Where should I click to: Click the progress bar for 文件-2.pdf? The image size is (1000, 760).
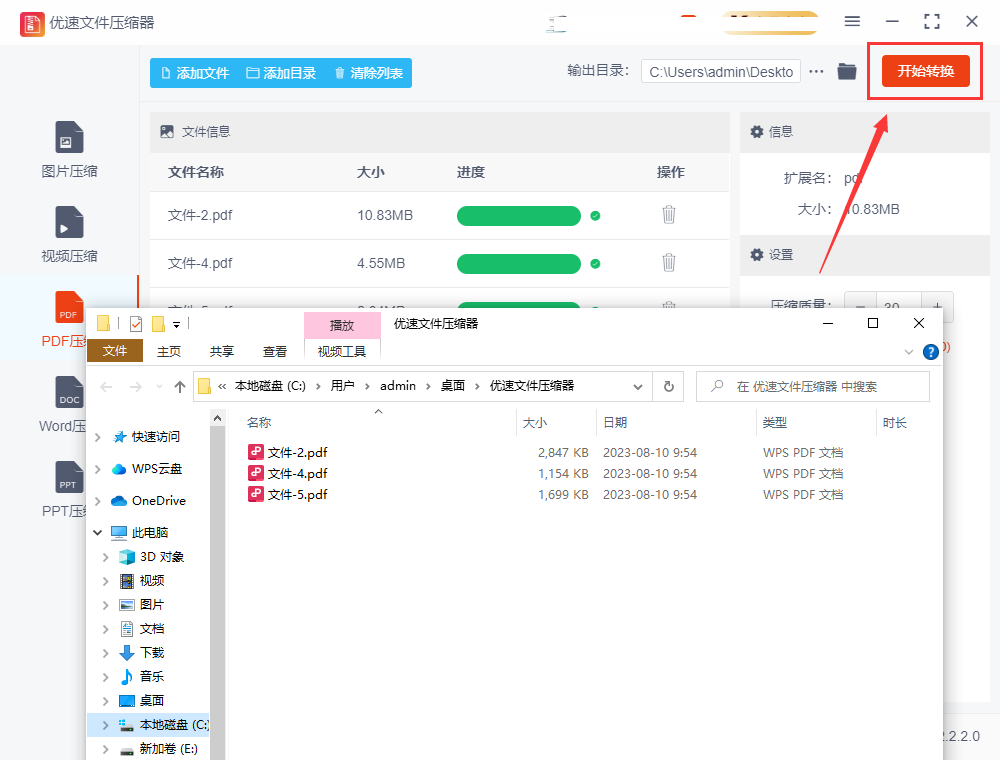[x=518, y=216]
